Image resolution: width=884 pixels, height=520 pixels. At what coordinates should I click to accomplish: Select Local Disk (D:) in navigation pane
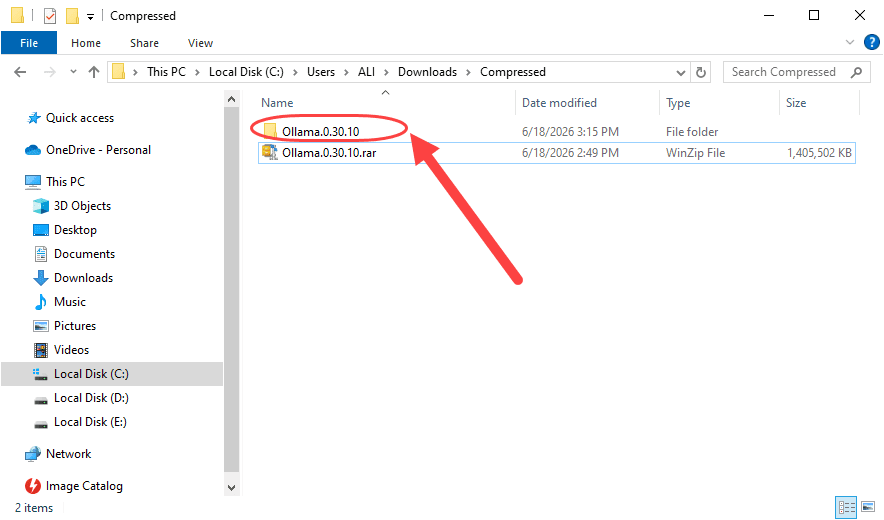click(x=91, y=398)
